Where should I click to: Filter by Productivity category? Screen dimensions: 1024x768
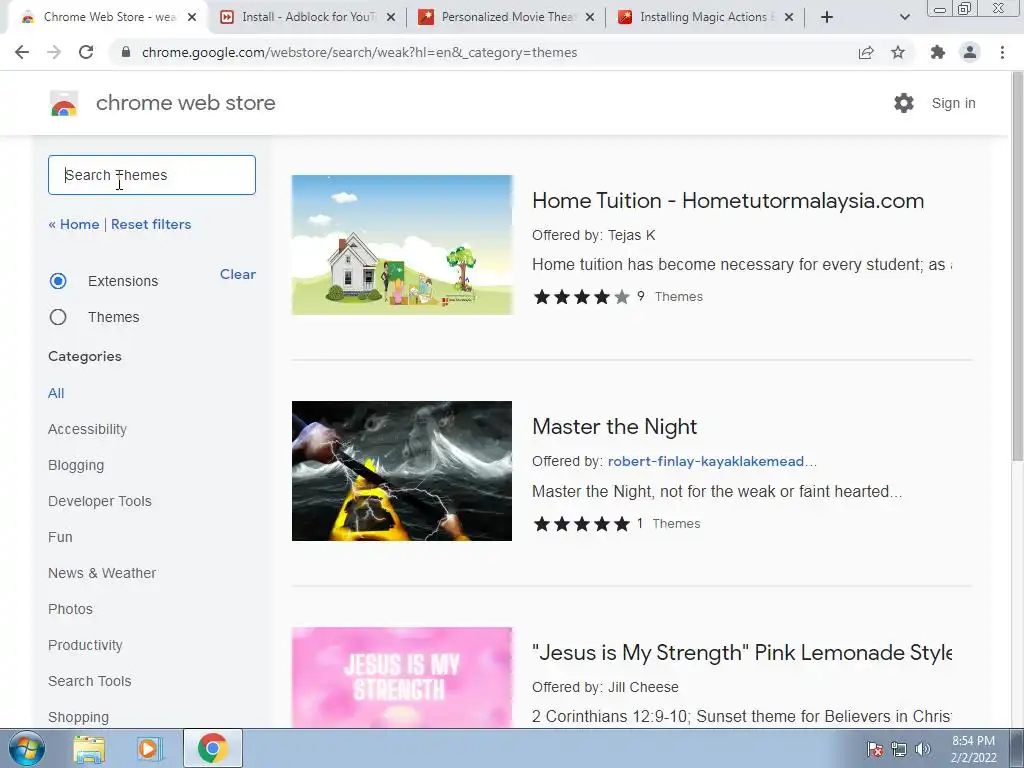pos(86,645)
